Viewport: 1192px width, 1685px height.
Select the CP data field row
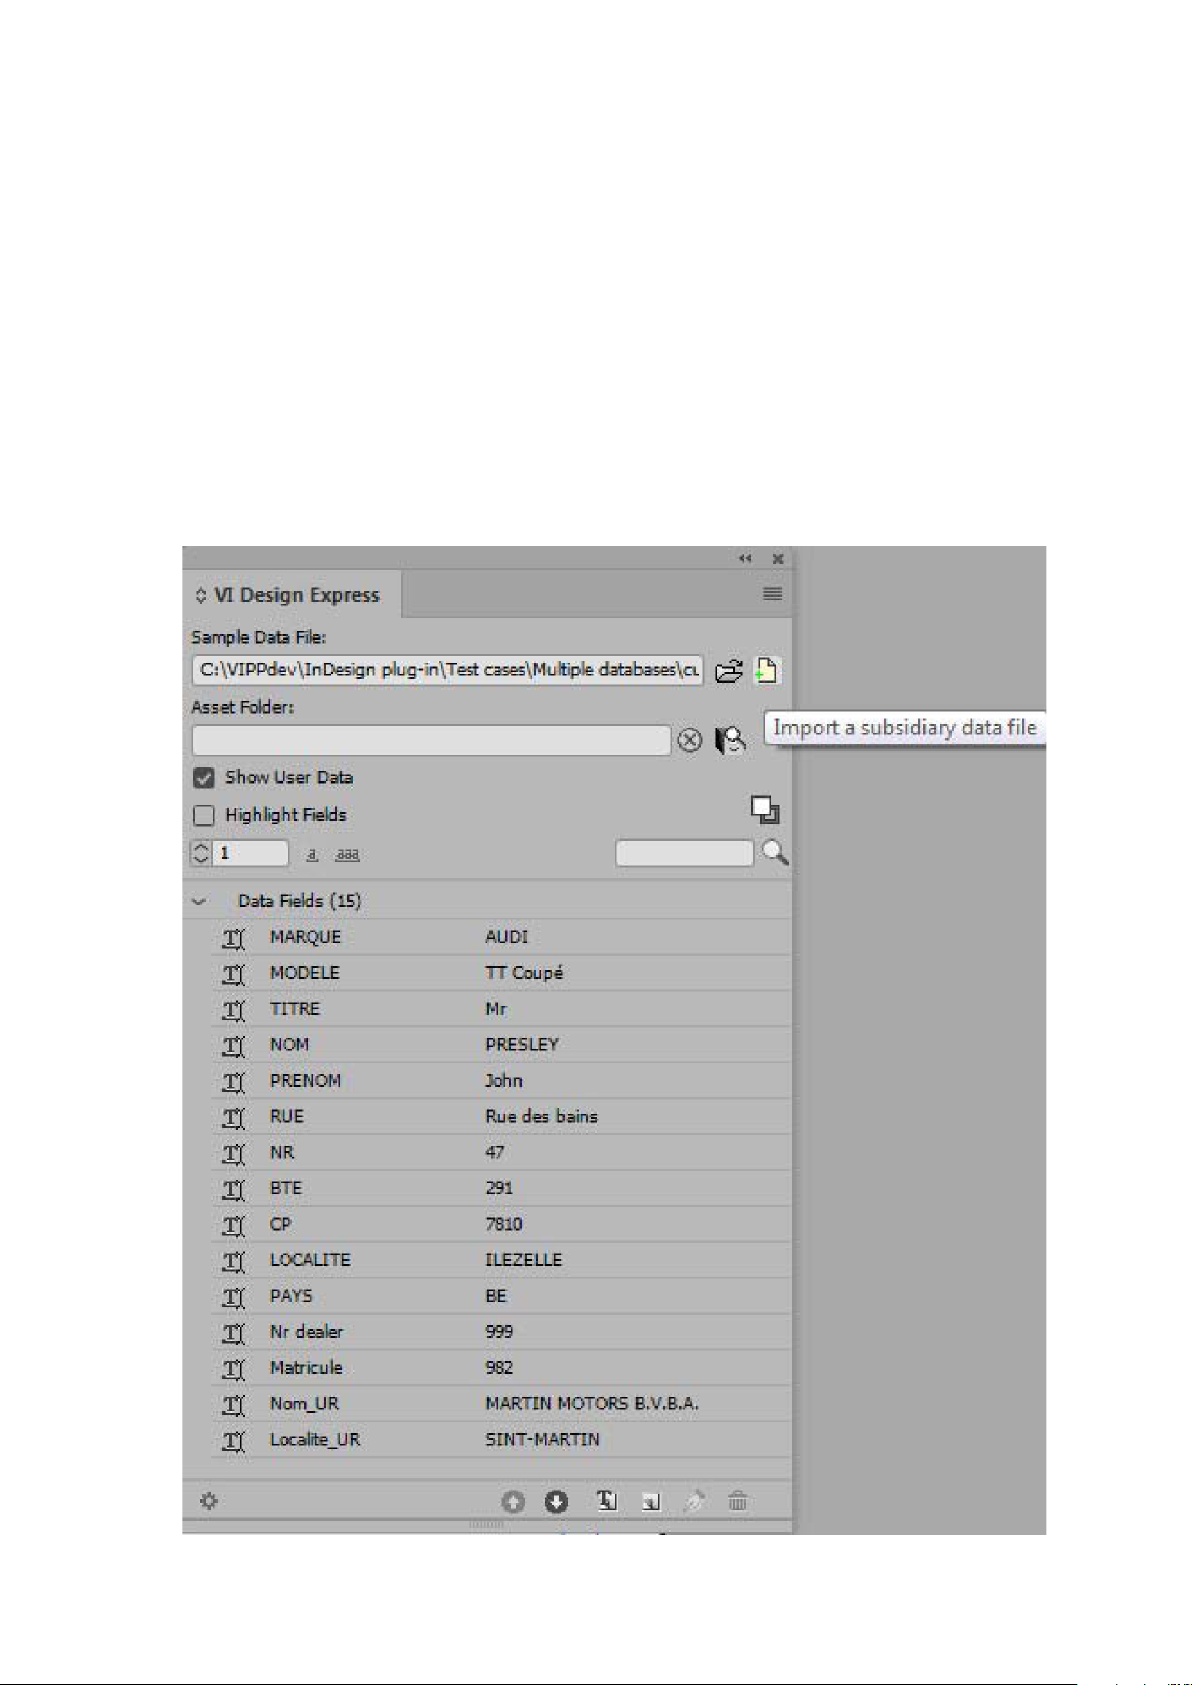501,1225
